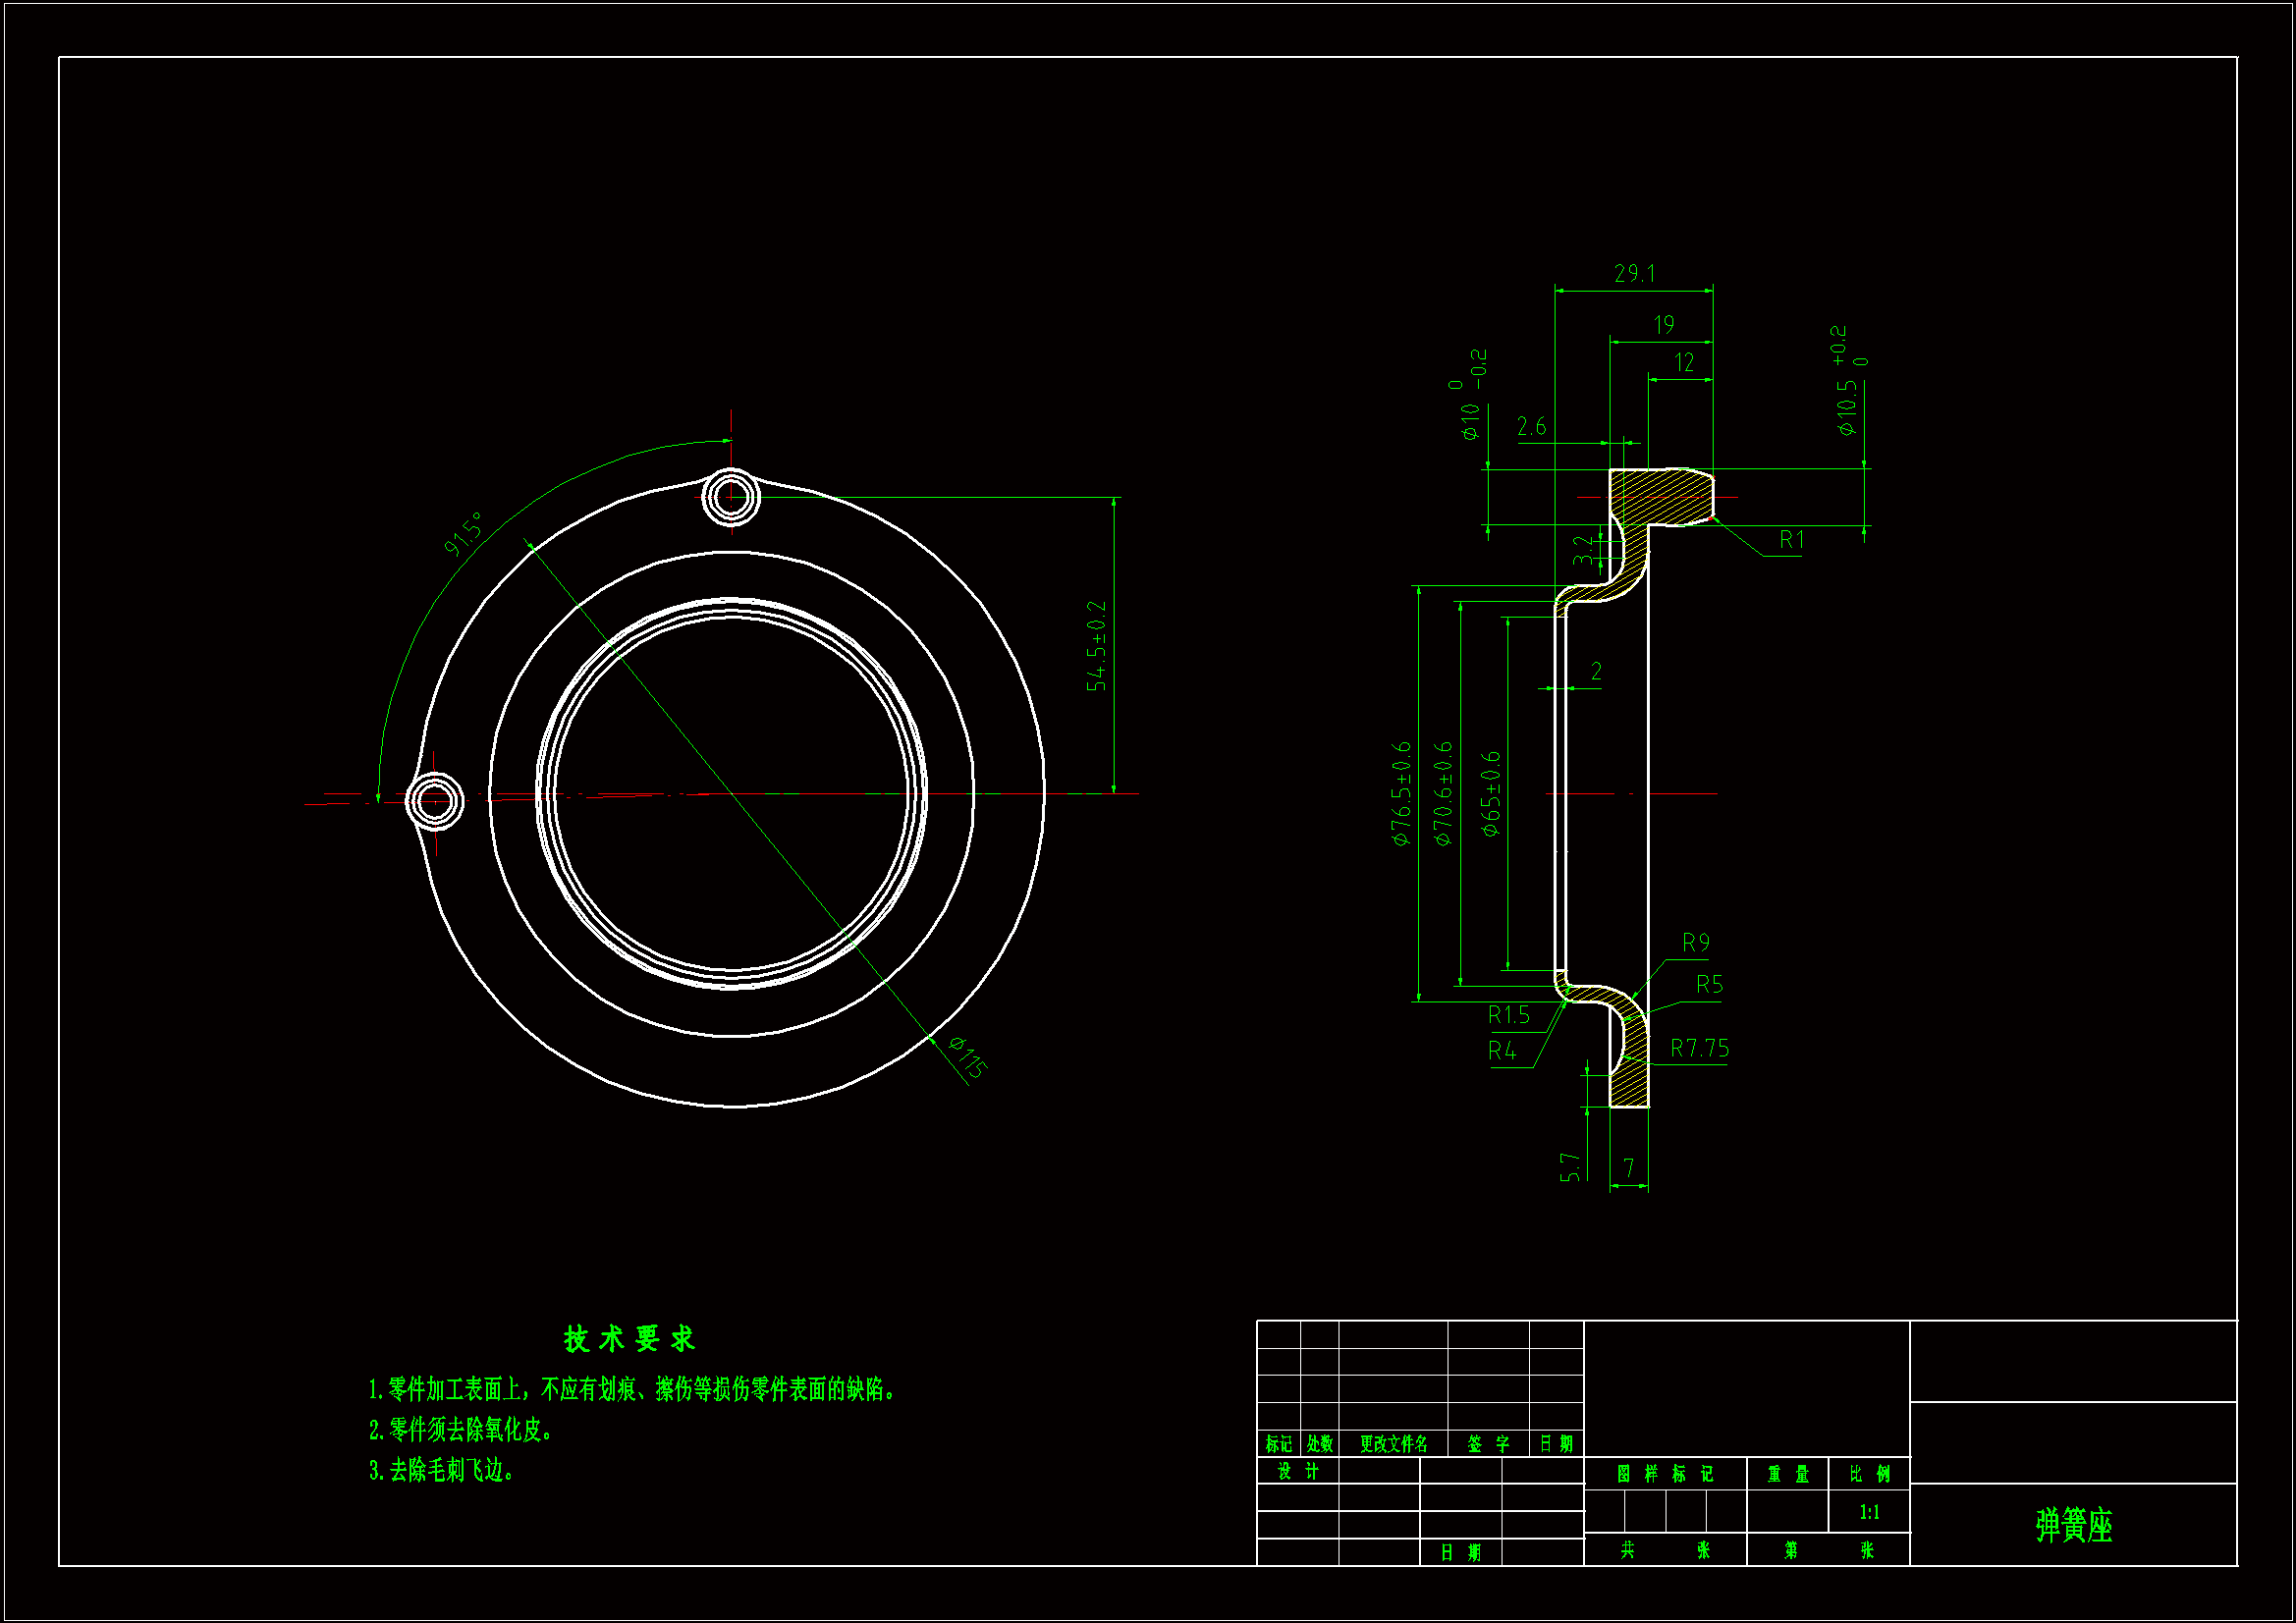Click the 更改文件名 header cell
The width and height of the screenshot is (2296, 1623).
pyautogui.click(x=1393, y=1444)
